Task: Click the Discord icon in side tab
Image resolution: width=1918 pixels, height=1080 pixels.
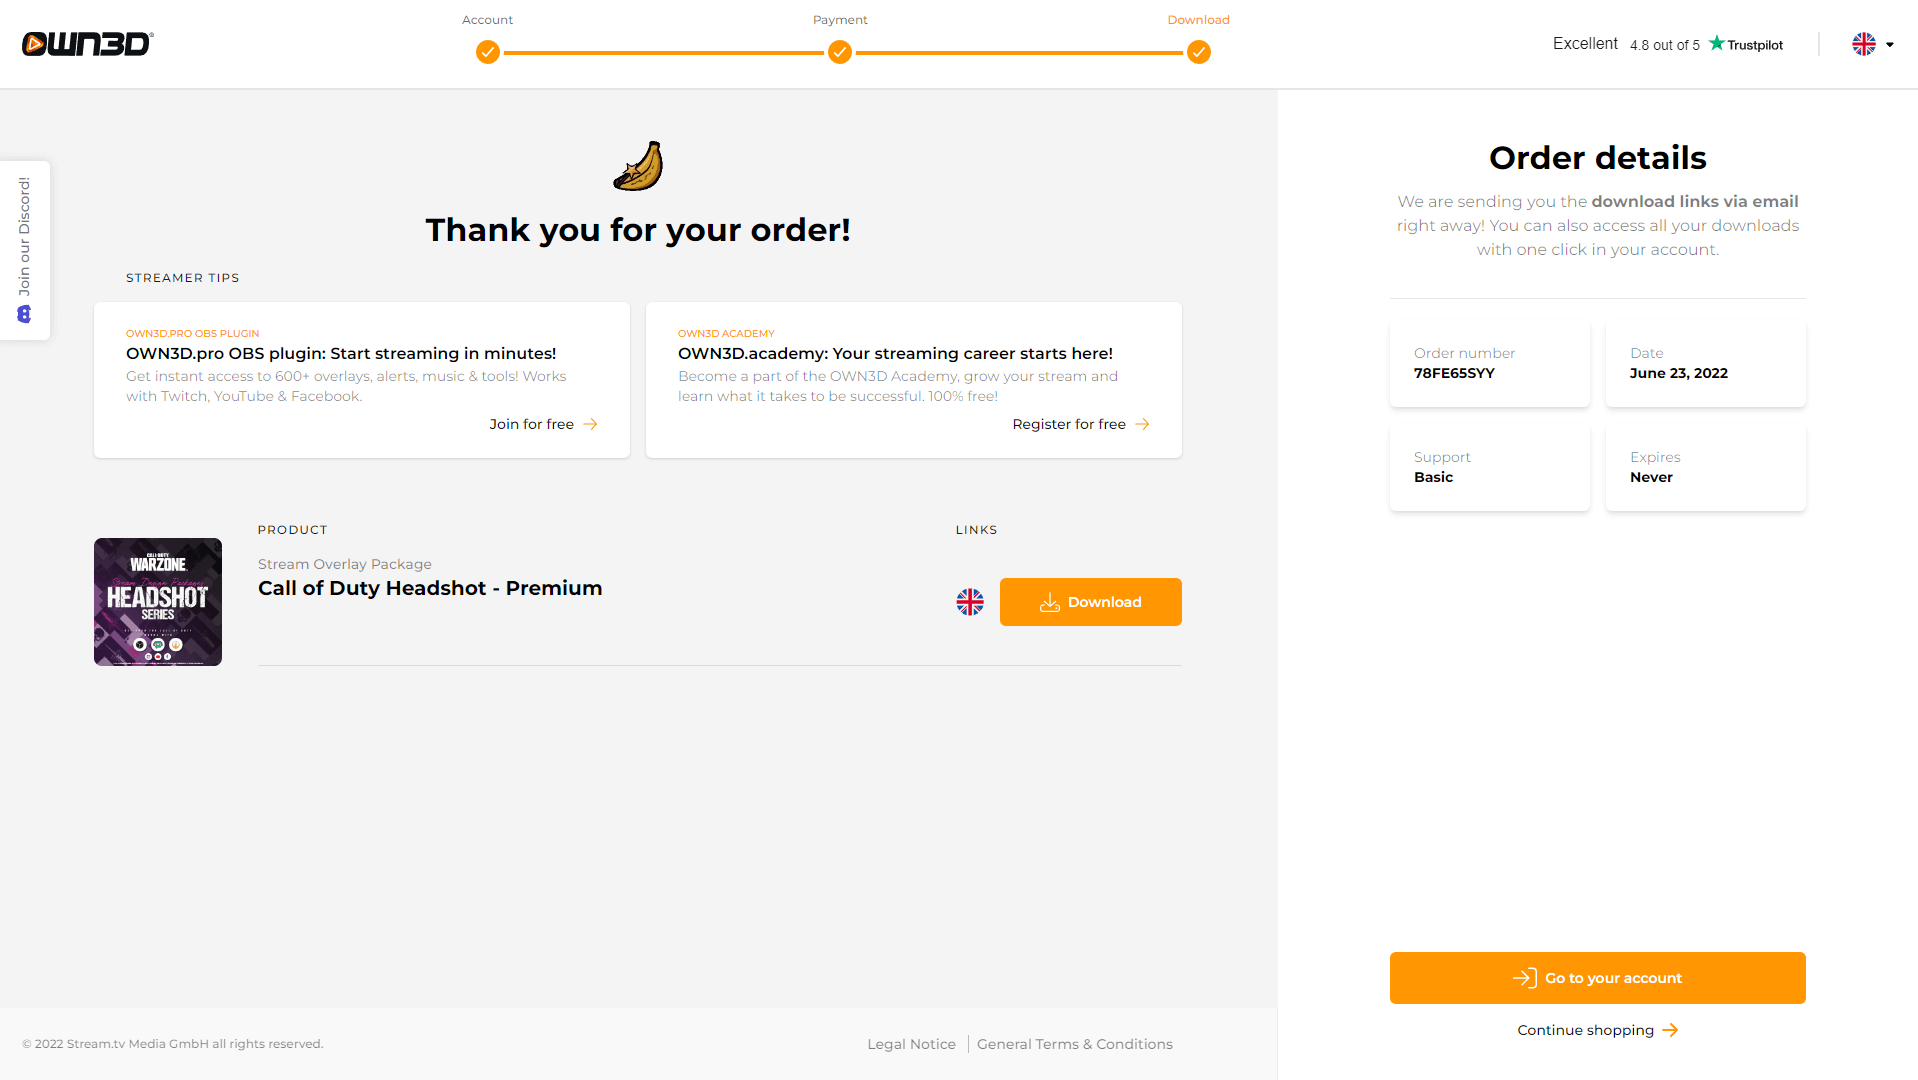Action: 25,314
